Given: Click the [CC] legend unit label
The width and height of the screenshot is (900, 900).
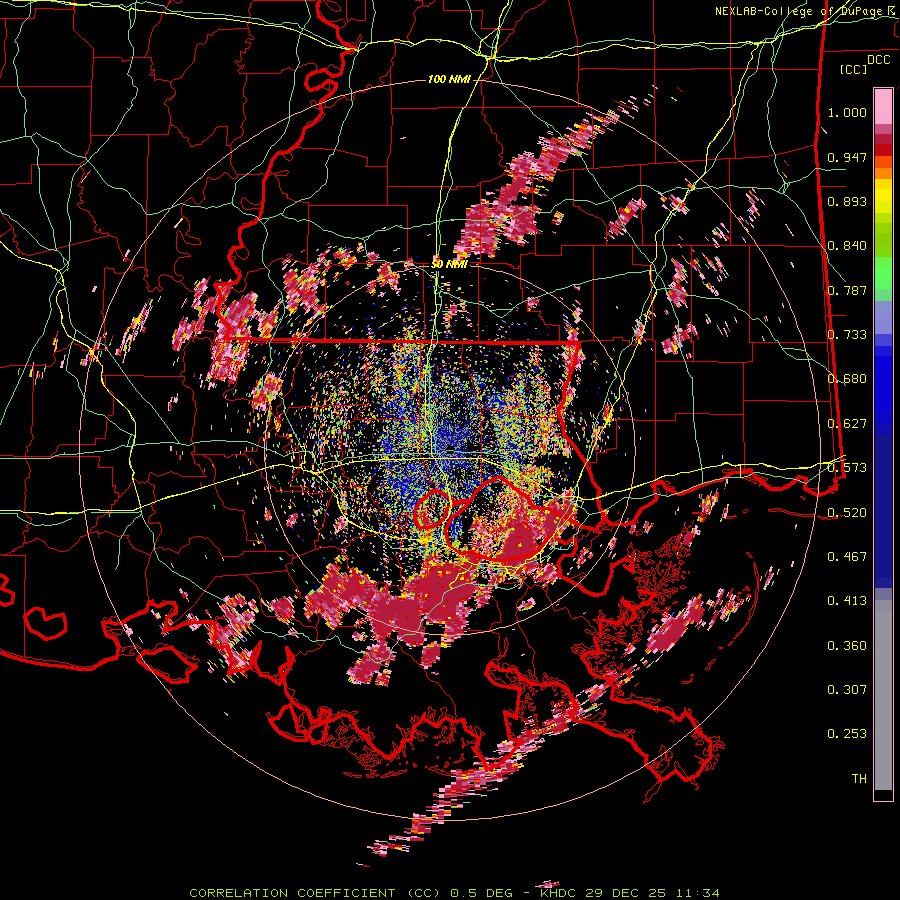Looking at the screenshot, I should pos(854,69).
